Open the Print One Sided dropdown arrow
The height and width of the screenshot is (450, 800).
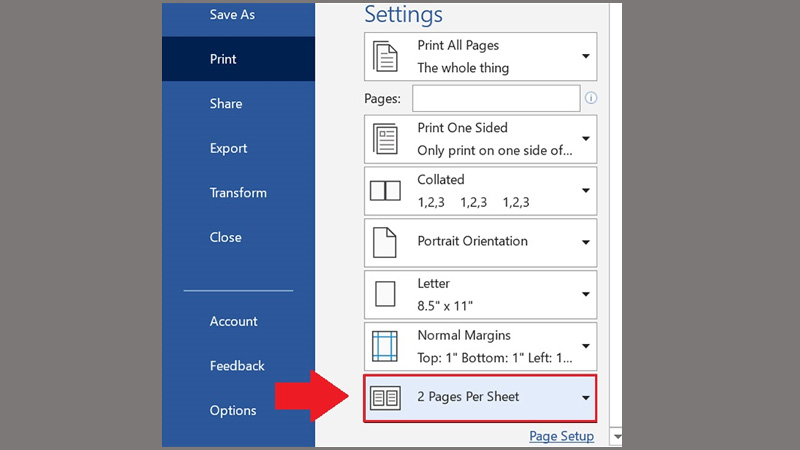(x=586, y=139)
